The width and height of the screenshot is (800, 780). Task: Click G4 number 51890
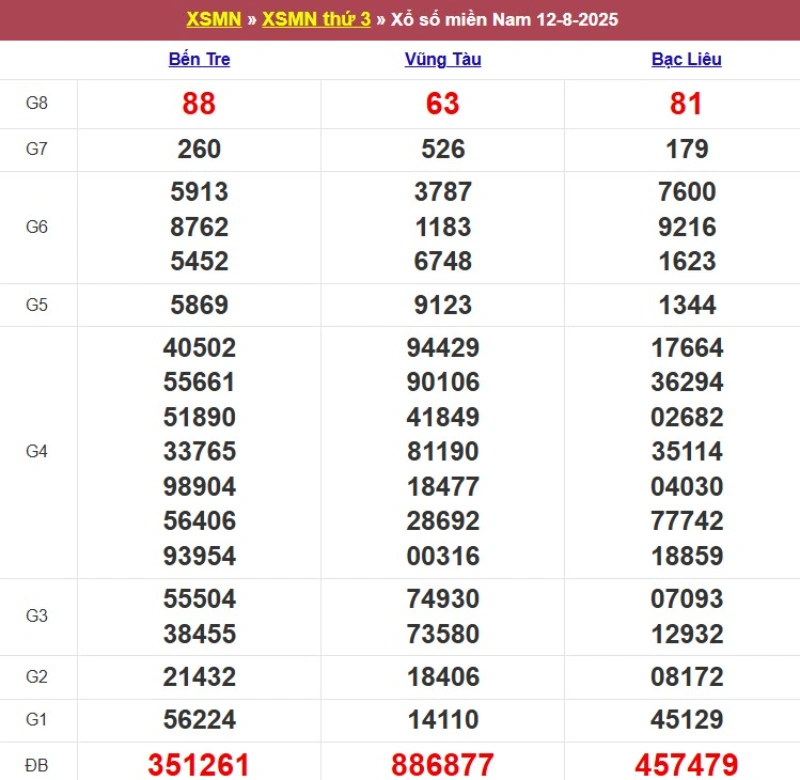click(x=199, y=417)
